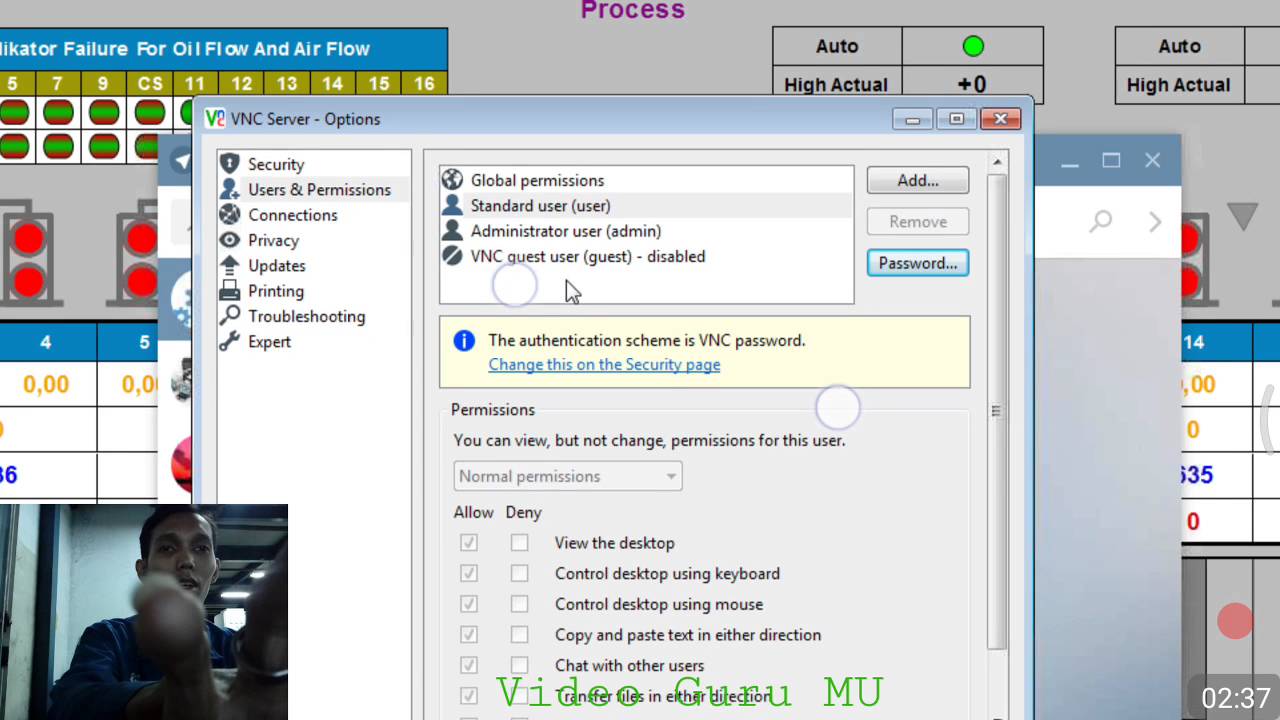The image size is (1280, 720).
Task: Toggle Deny for Control desktop using keyboard
Action: 519,574
